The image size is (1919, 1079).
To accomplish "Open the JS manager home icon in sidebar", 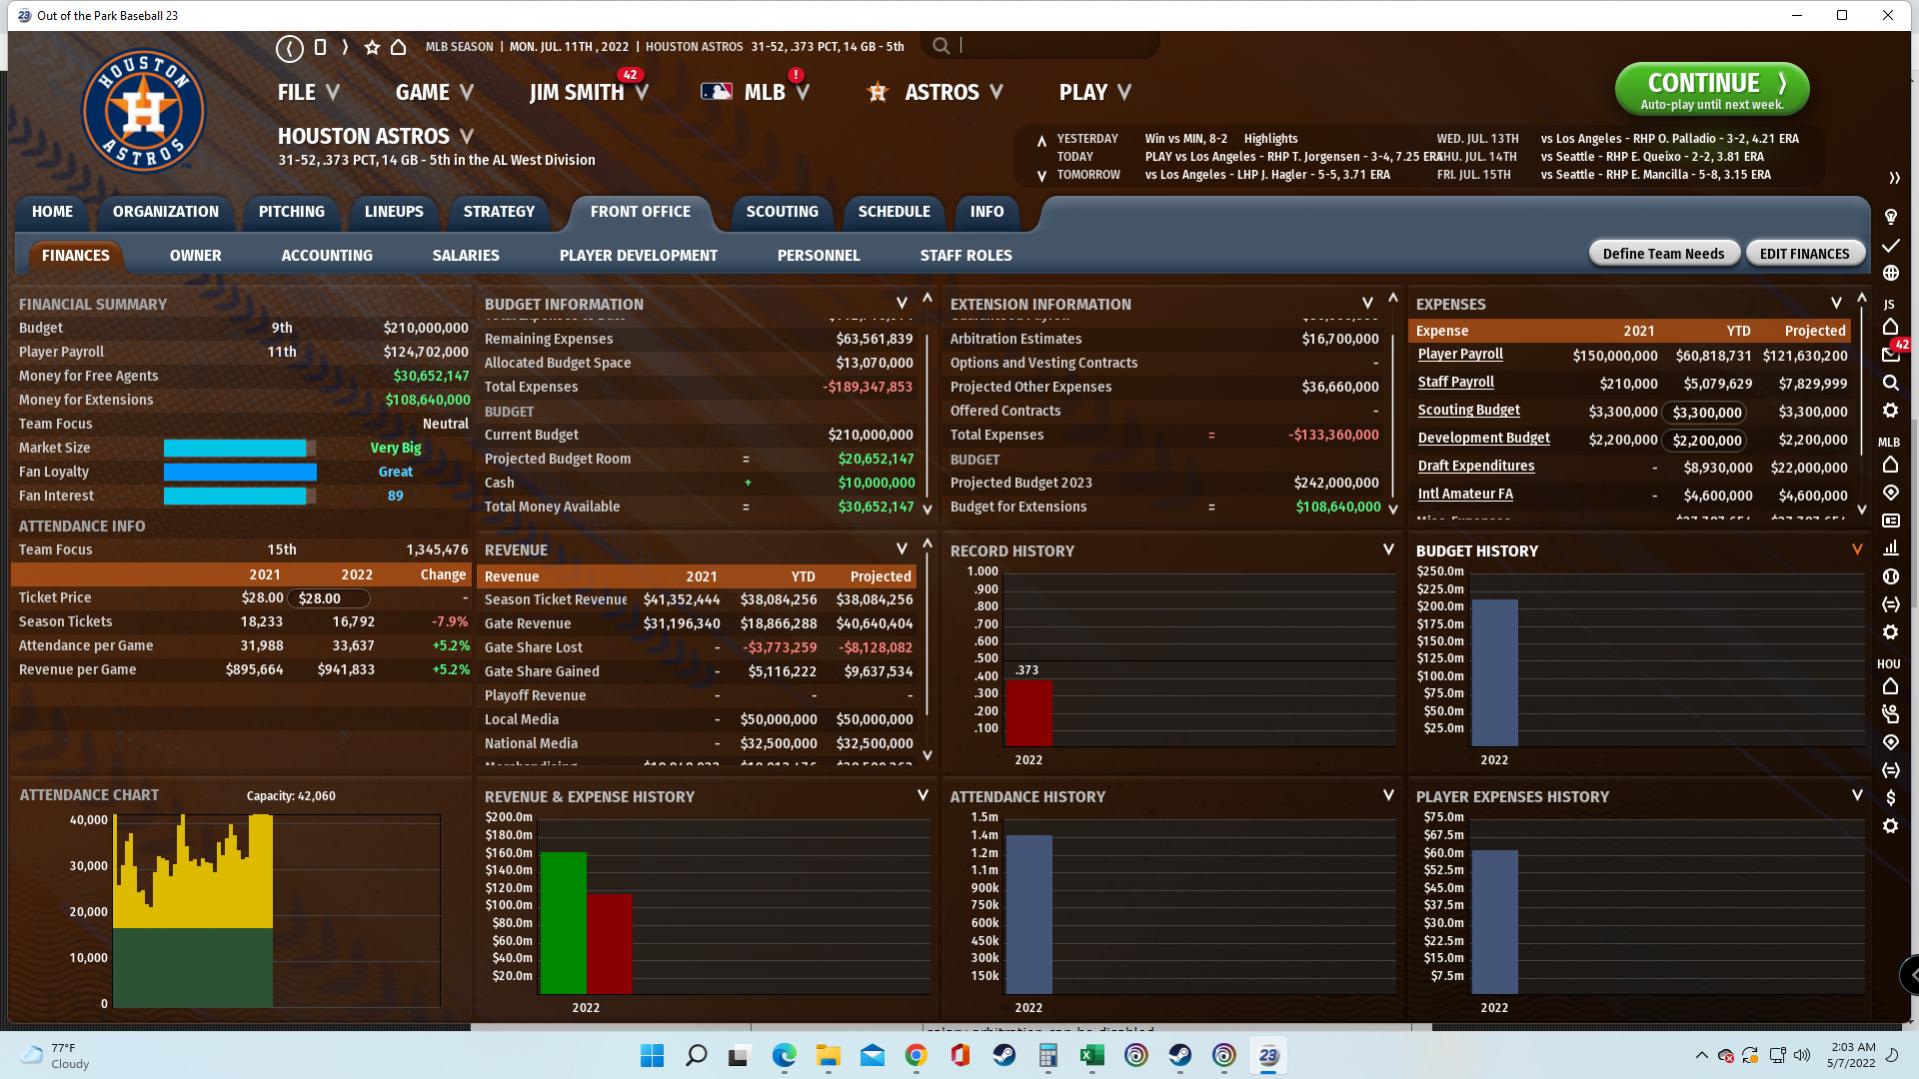I will (x=1890, y=326).
